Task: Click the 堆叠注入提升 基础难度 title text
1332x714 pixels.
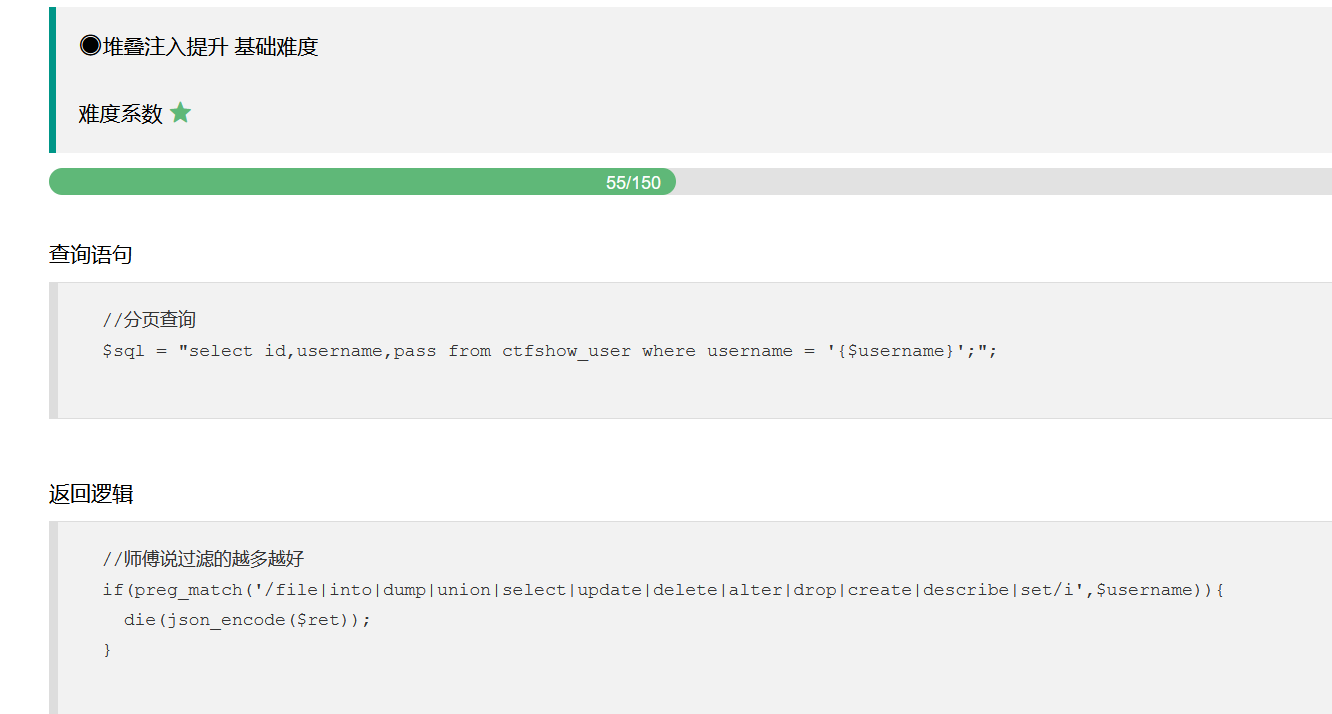Action: pyautogui.click(x=210, y=47)
